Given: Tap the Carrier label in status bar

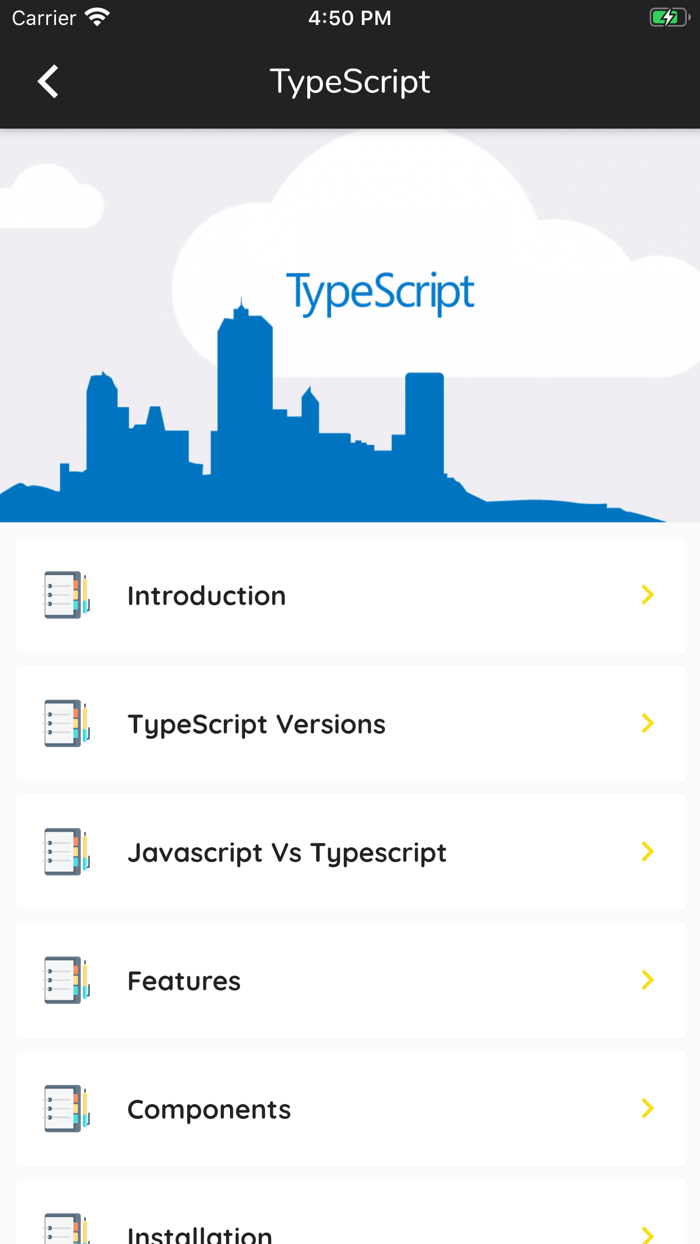Looking at the screenshot, I should [x=44, y=18].
